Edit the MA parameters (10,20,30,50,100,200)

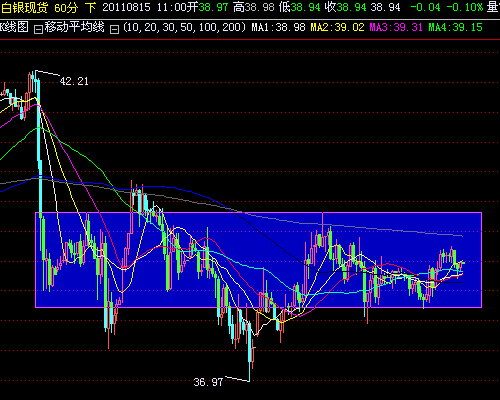[185, 27]
